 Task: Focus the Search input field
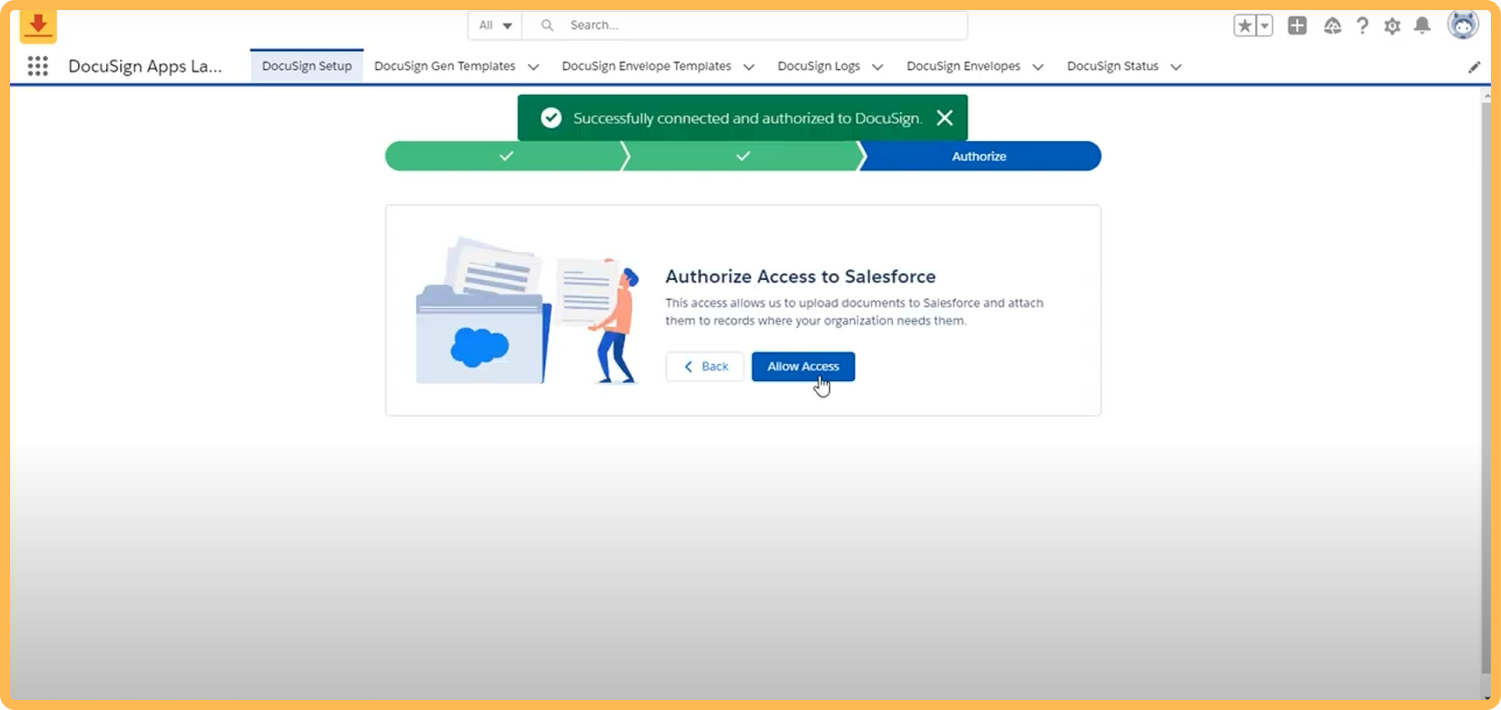745,25
